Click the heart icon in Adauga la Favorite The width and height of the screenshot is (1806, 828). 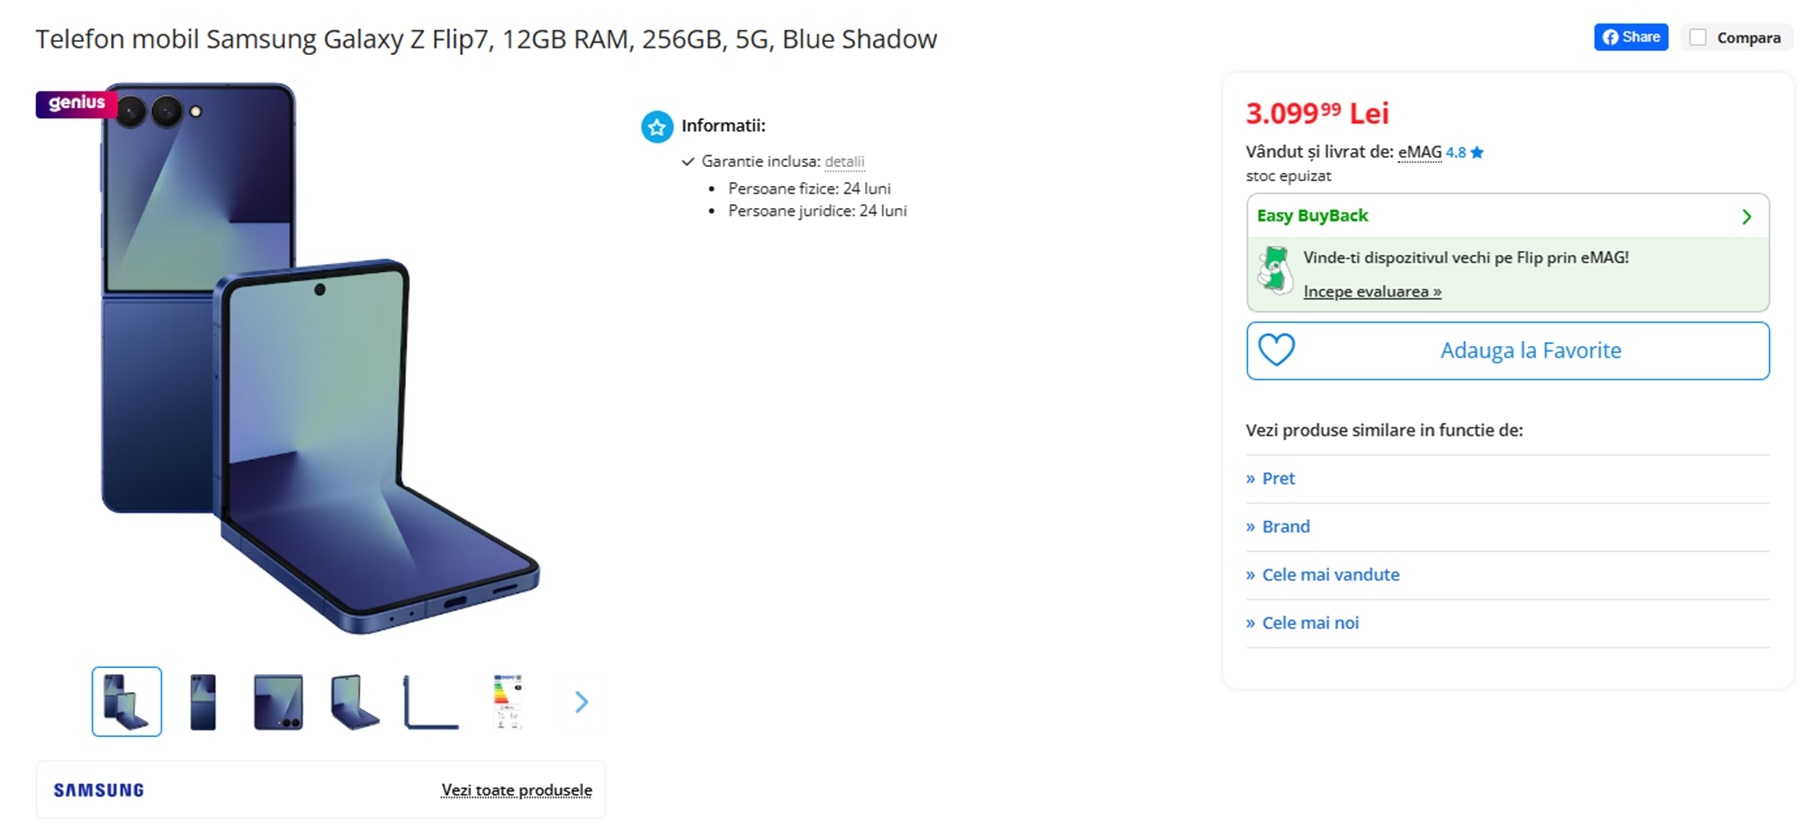(1276, 350)
